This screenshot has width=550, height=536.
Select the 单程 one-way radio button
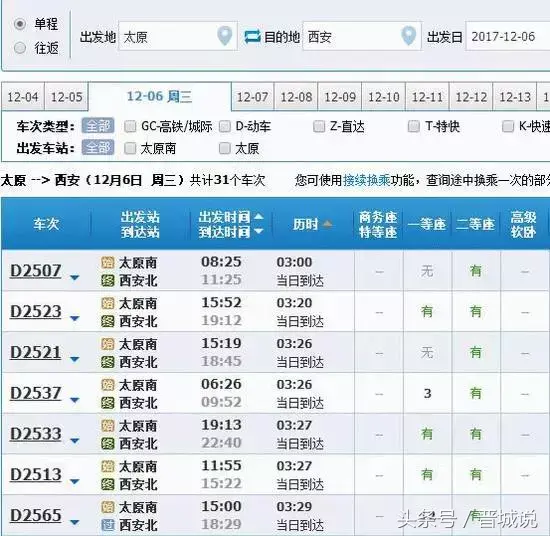coord(20,24)
